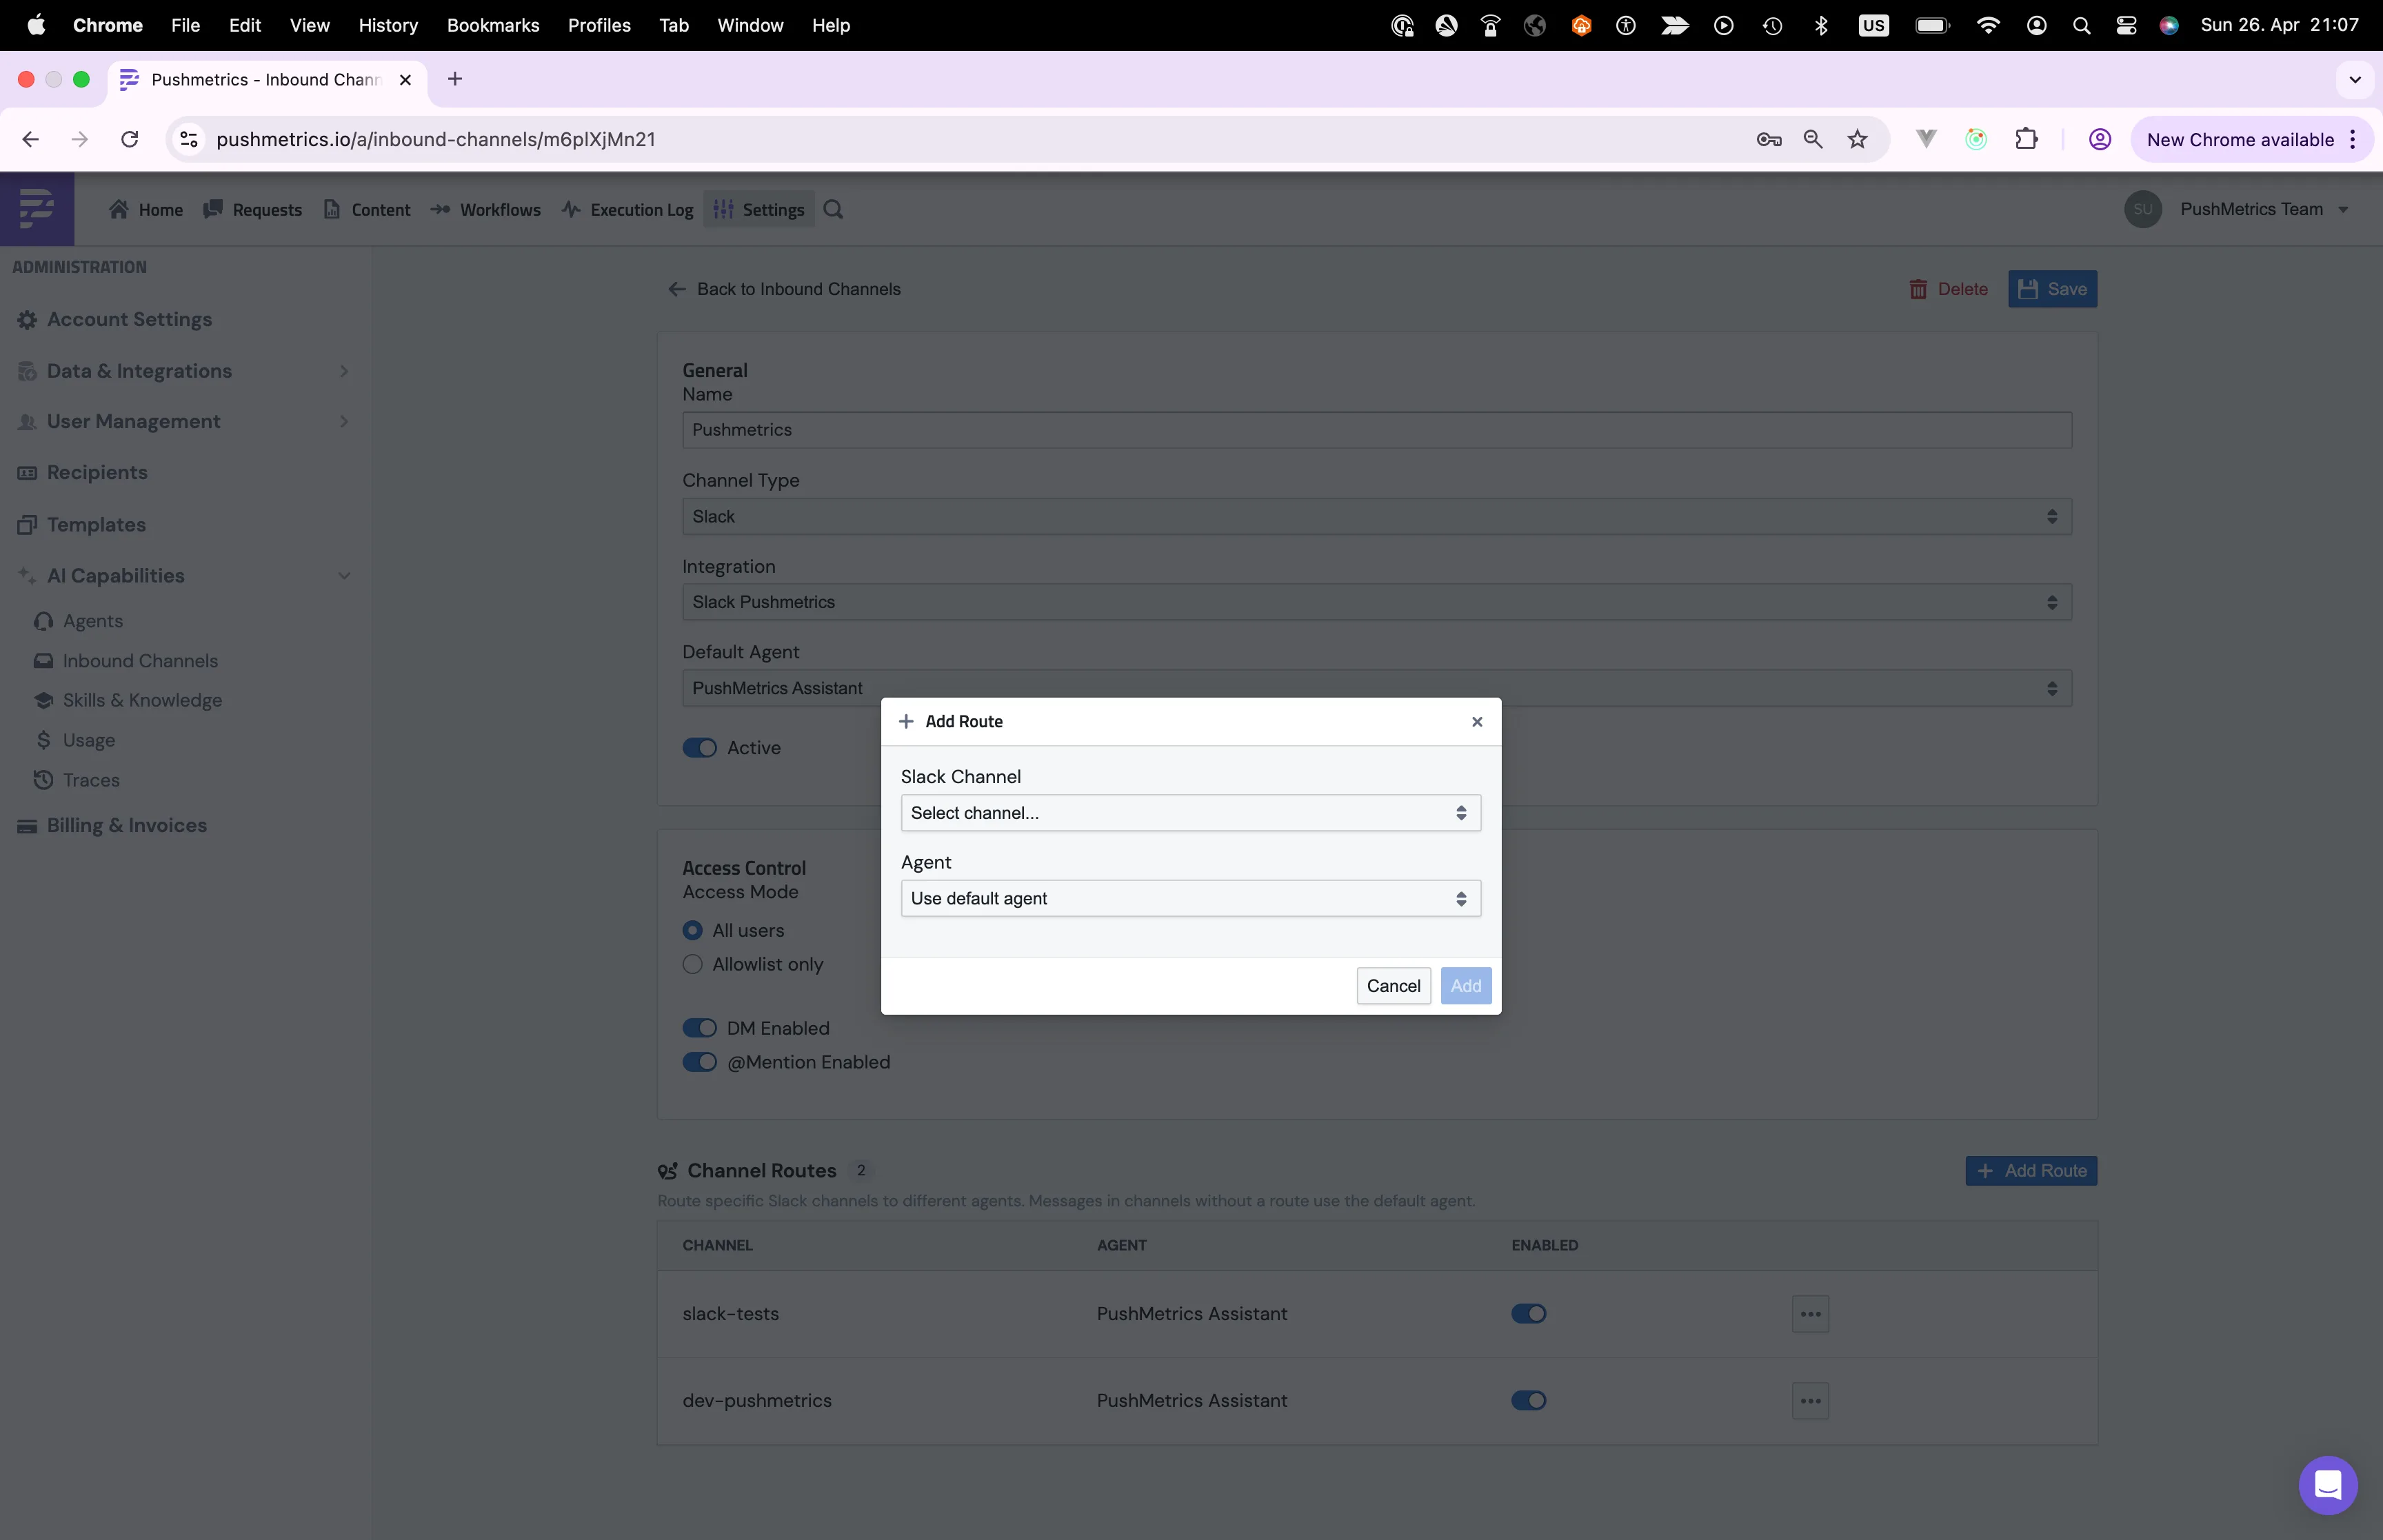Open Skills & Knowledge in the sidebar
Viewport: 2383px width, 1540px height.
(128, 700)
